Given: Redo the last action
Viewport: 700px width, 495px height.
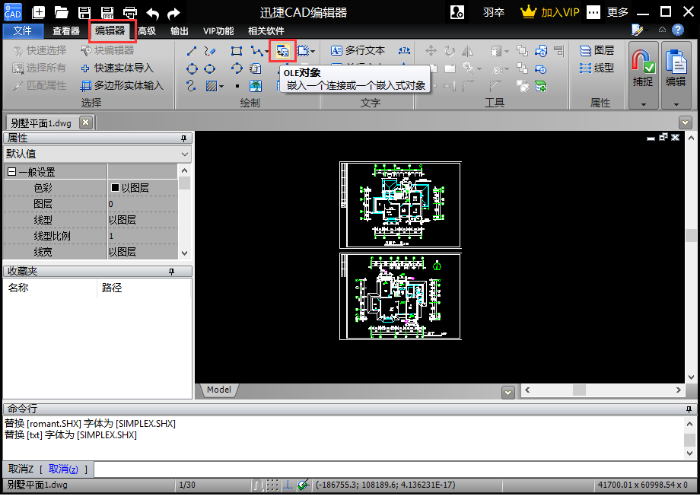Looking at the screenshot, I should point(174,13).
